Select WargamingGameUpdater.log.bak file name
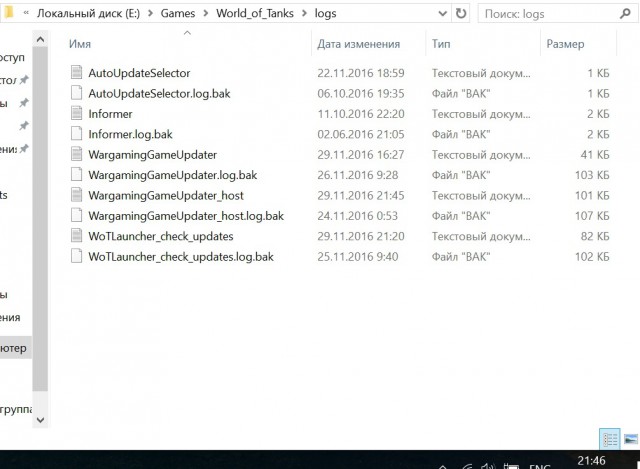This screenshot has height=469, width=640. tap(172, 175)
